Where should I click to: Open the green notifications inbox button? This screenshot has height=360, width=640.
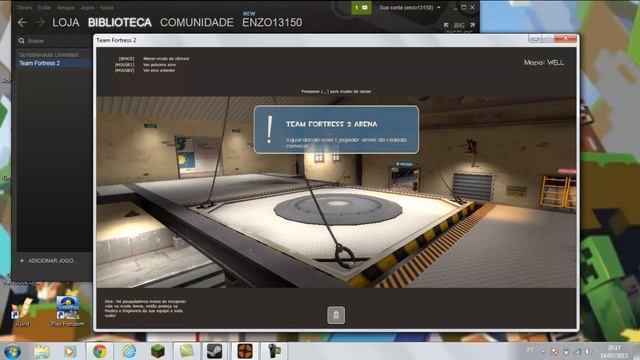pos(361,8)
